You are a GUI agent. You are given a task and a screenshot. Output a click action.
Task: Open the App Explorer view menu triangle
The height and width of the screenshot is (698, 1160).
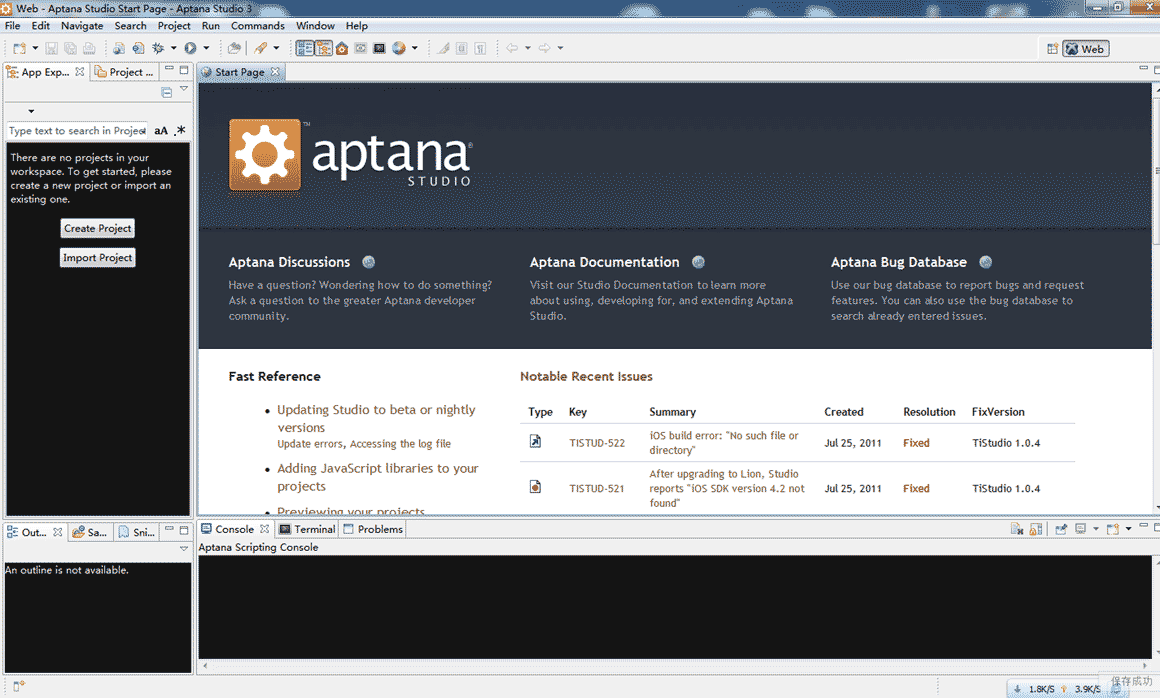[x=184, y=89]
